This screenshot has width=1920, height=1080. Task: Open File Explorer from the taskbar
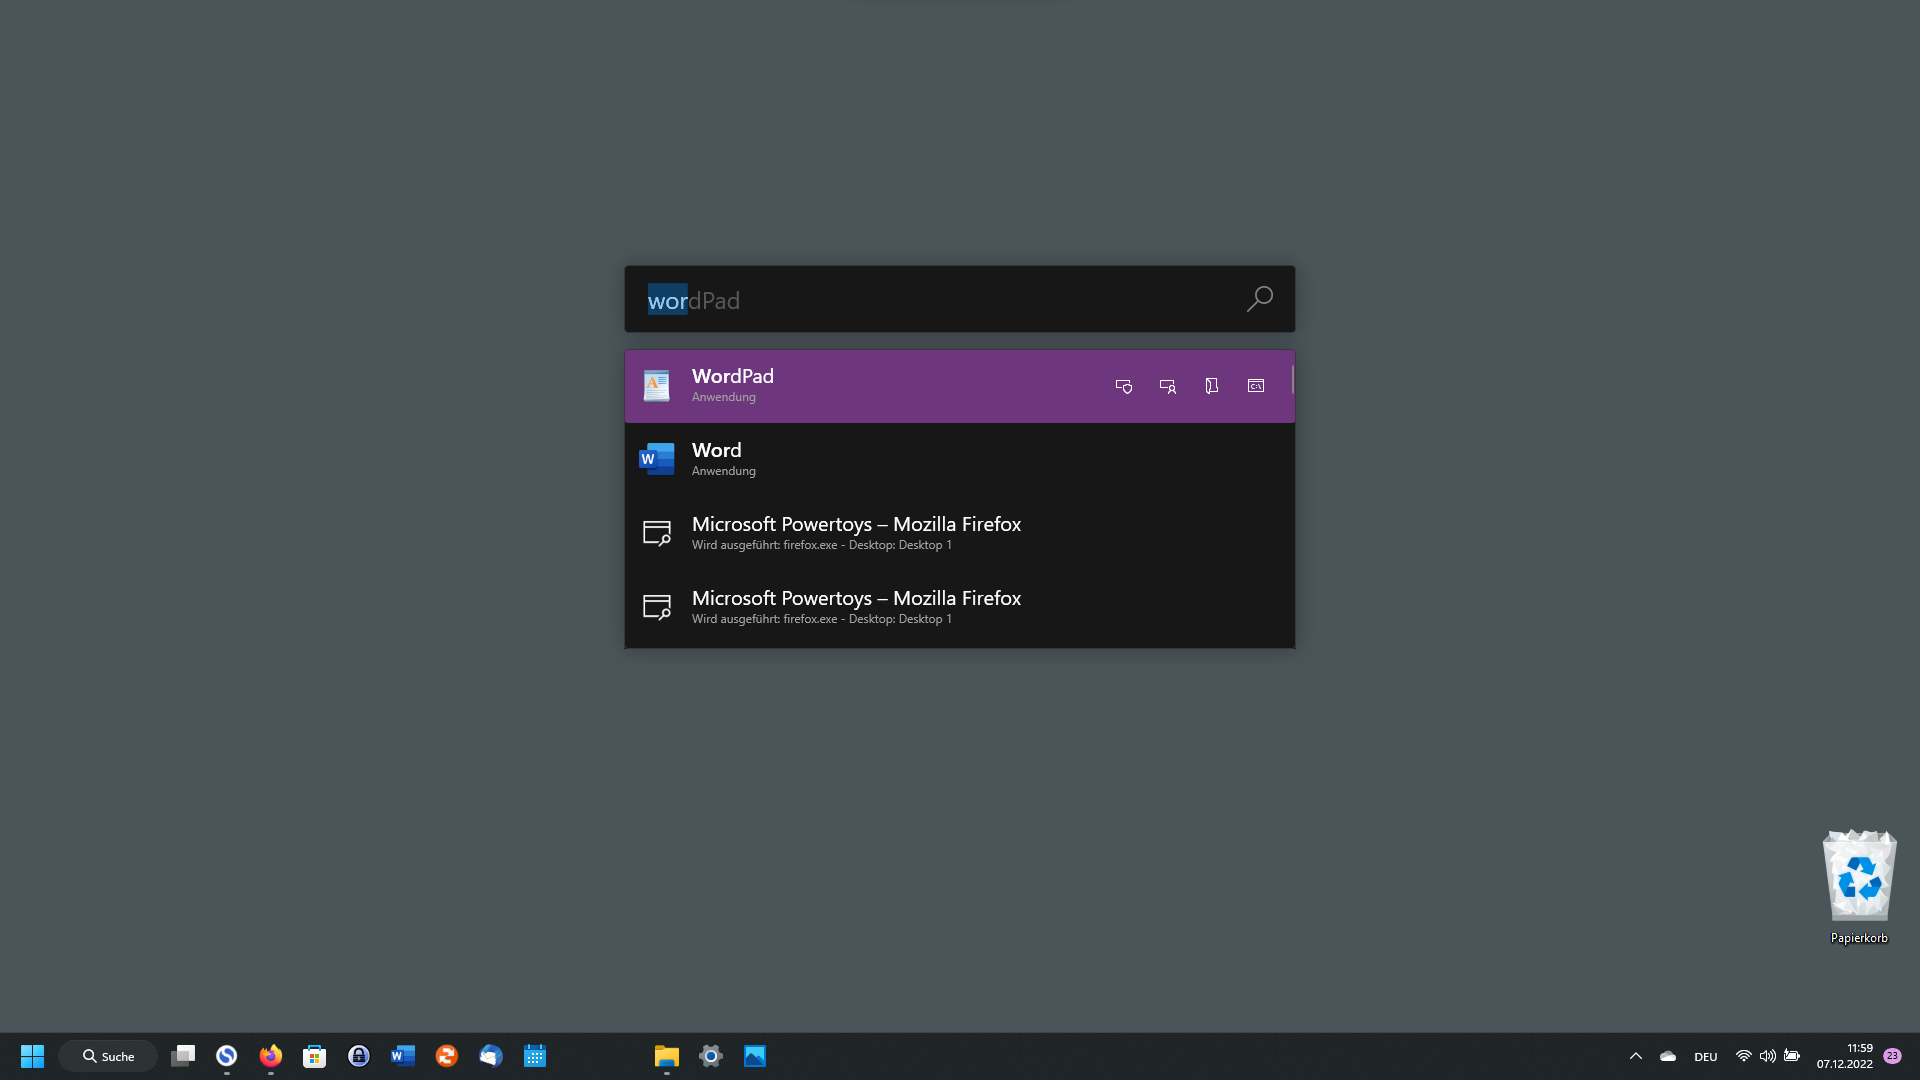[x=667, y=1056]
